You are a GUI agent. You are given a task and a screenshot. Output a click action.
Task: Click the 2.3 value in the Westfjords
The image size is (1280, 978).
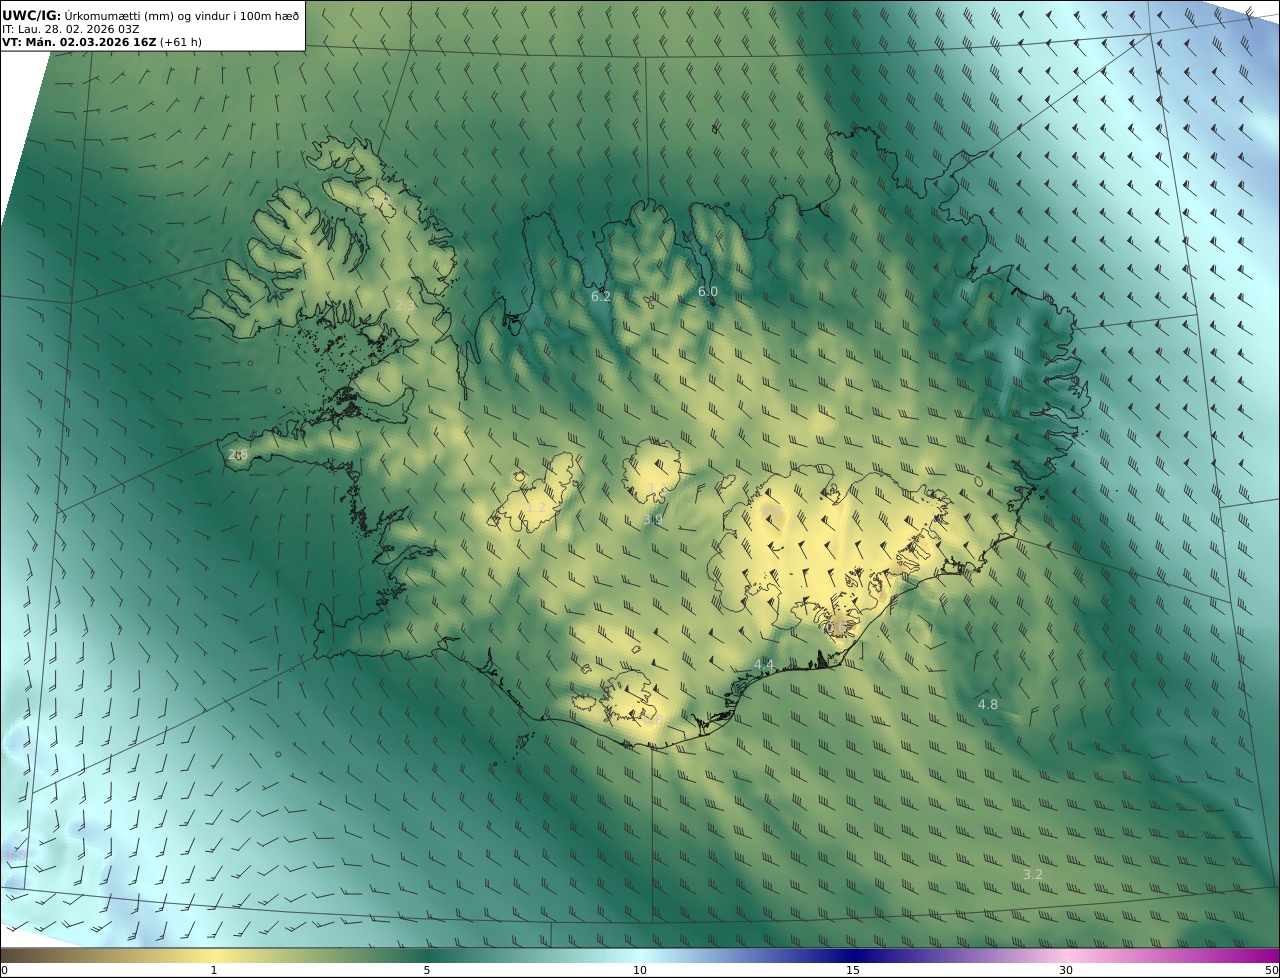click(404, 305)
